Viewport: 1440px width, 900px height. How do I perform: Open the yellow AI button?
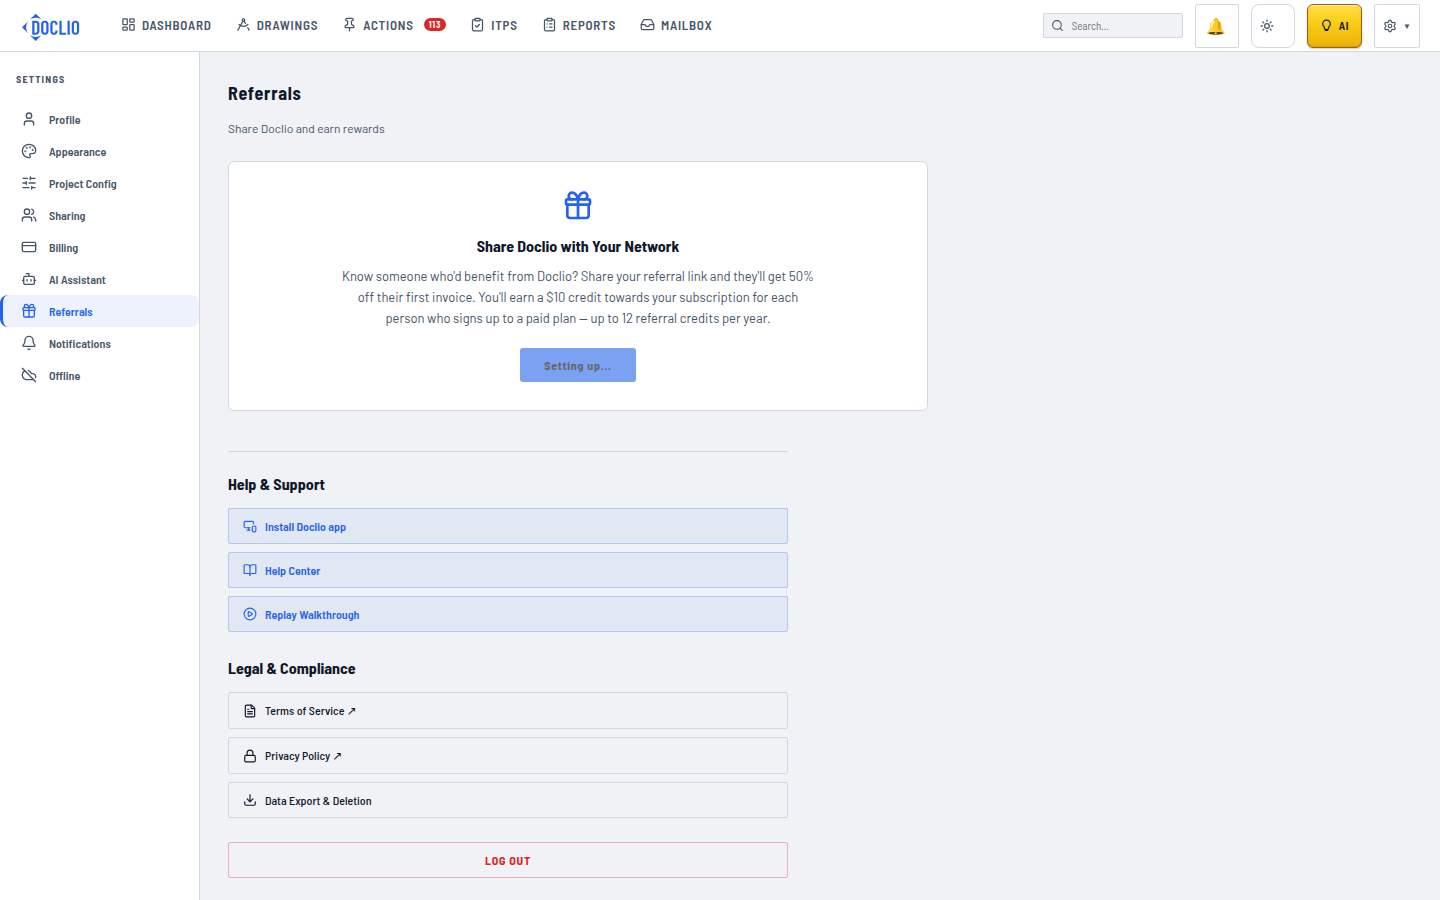point(1334,26)
